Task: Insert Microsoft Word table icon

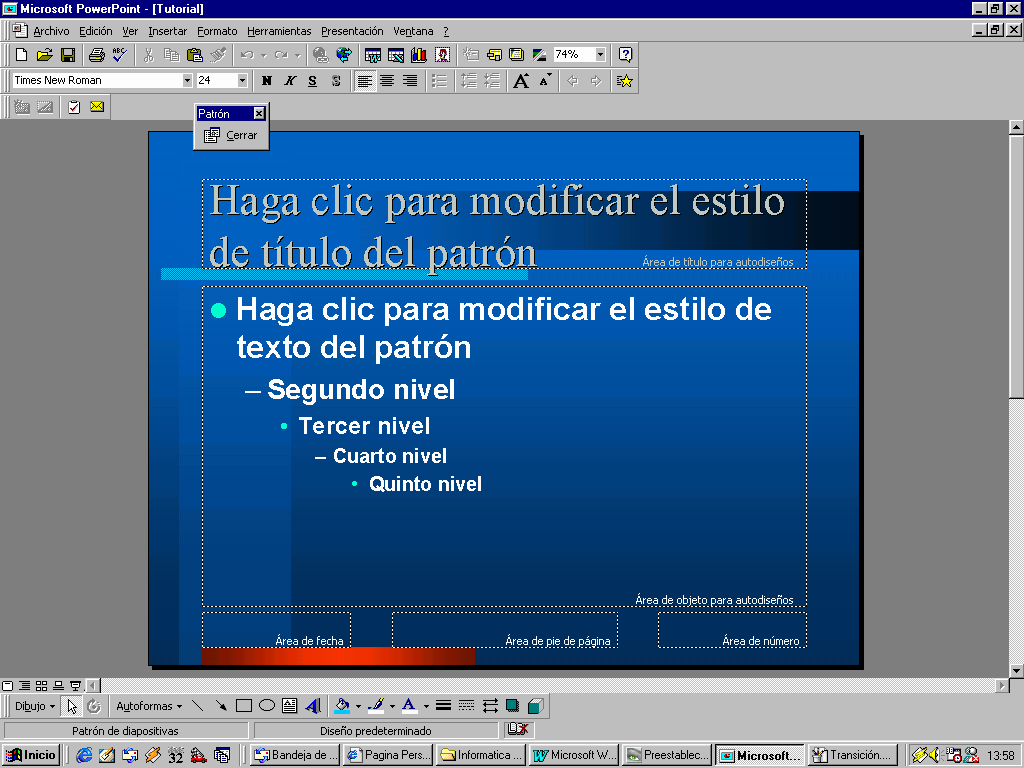Action: [x=373, y=55]
